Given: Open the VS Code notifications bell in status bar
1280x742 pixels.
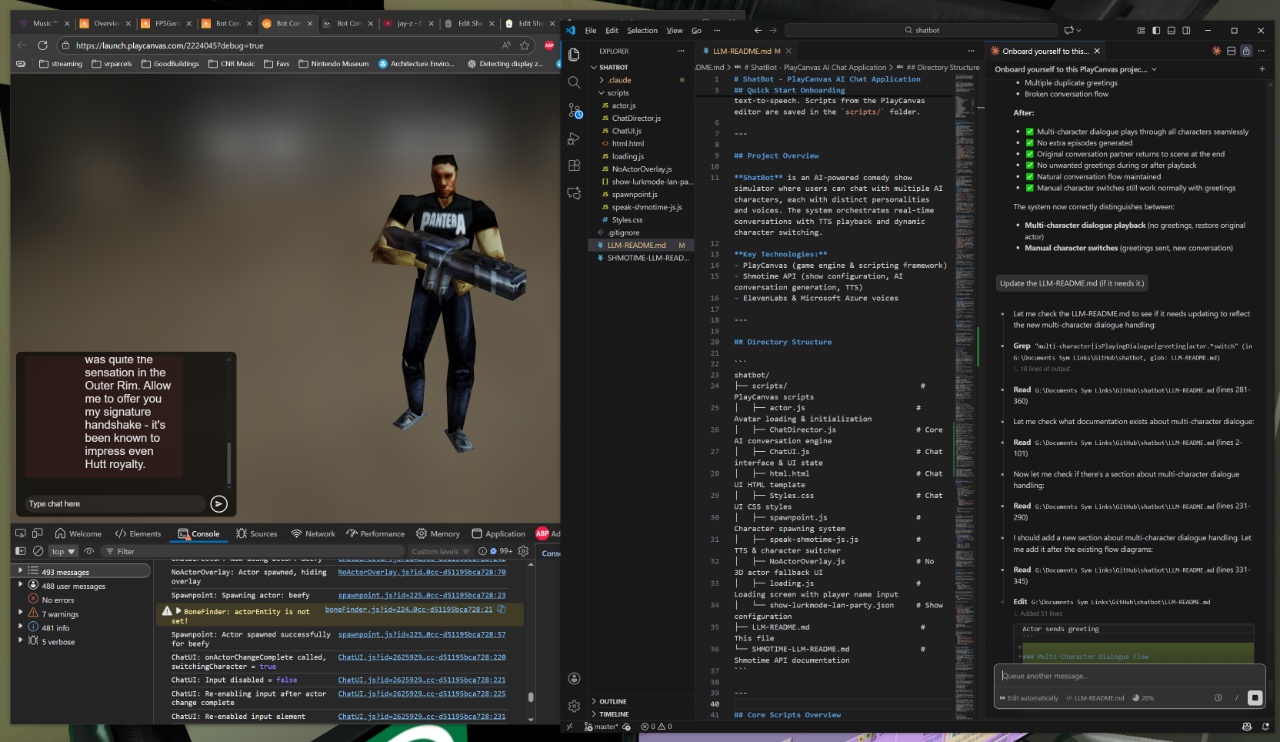Looking at the screenshot, I should point(1263,726).
